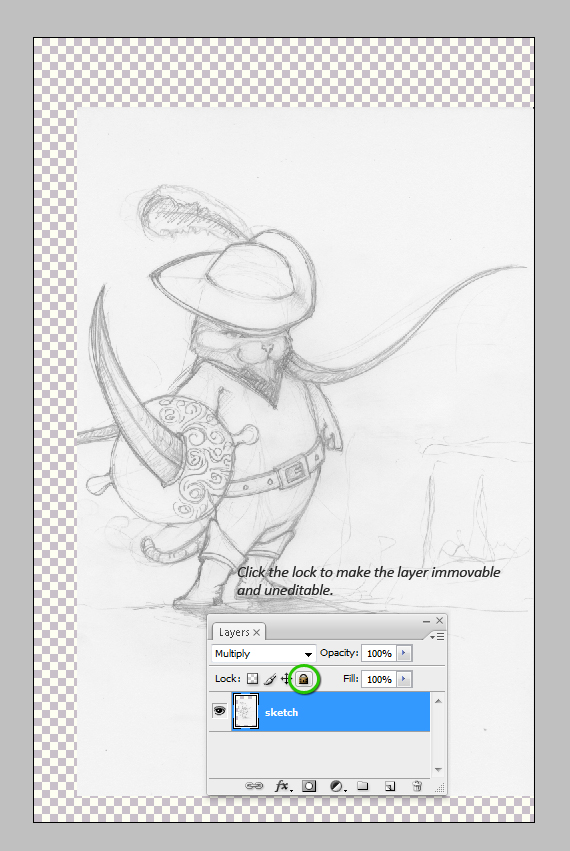Open the Multiply blend mode dropdown

click(x=263, y=653)
